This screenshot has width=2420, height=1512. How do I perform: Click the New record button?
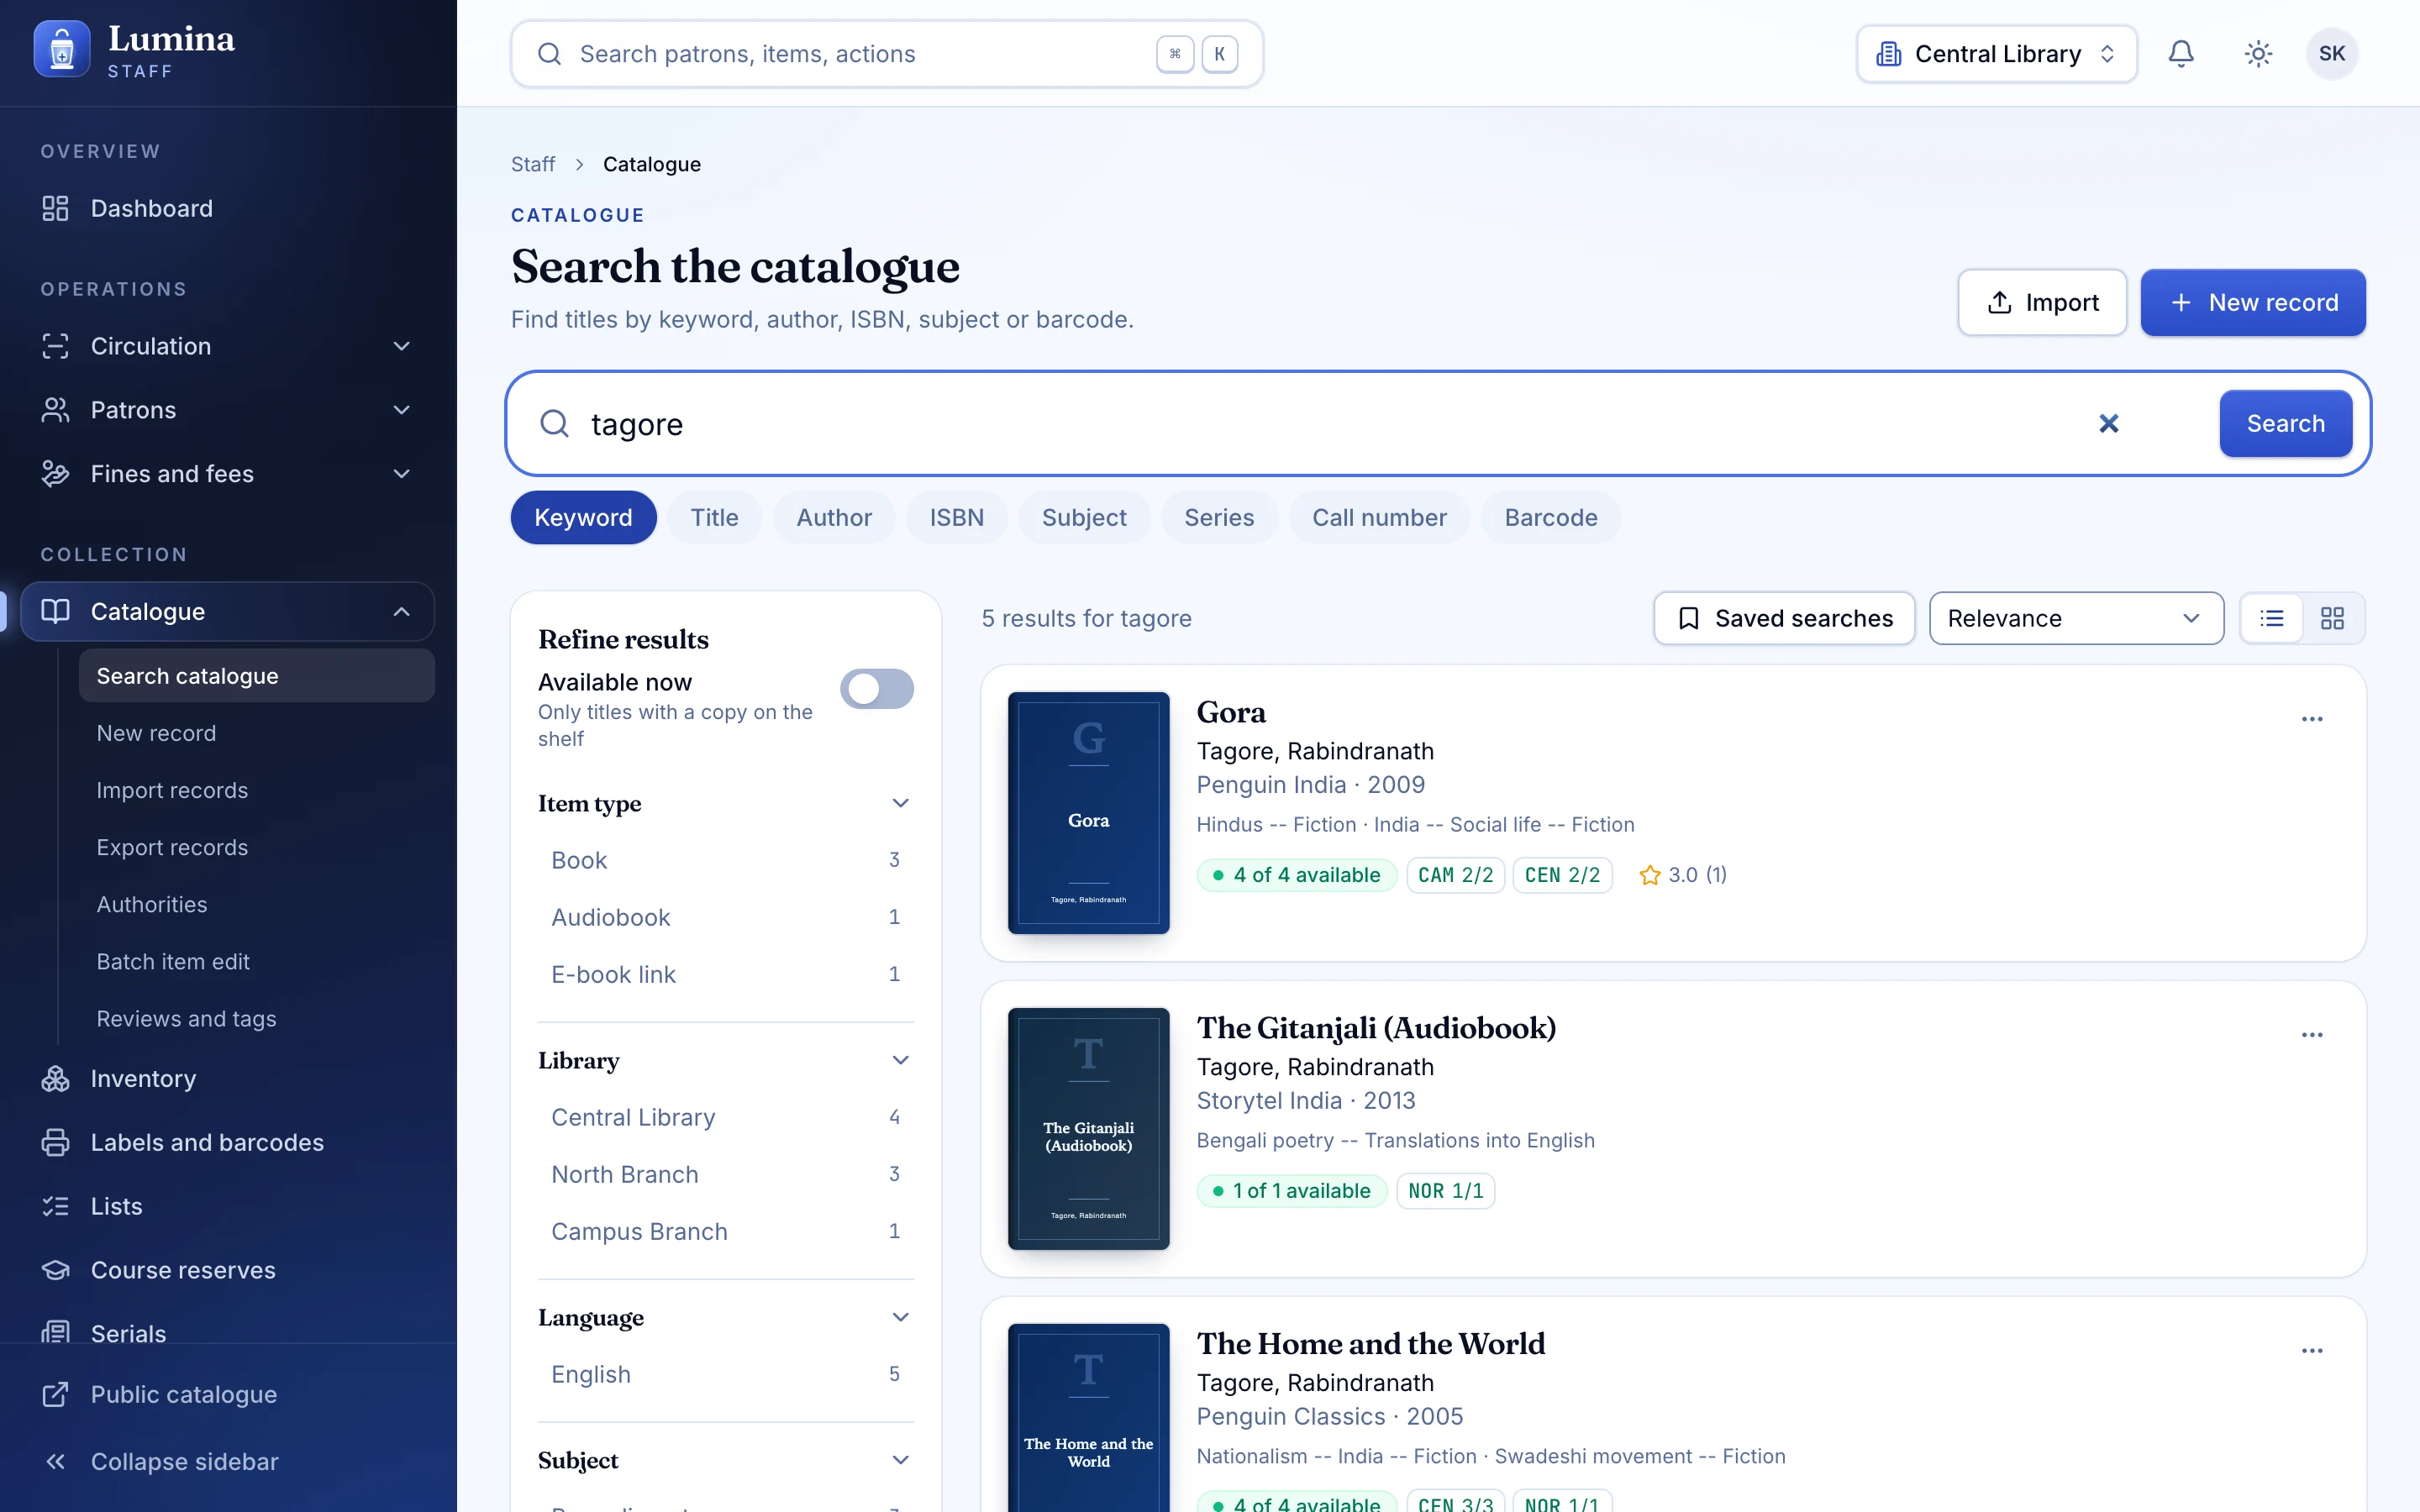click(x=2253, y=303)
